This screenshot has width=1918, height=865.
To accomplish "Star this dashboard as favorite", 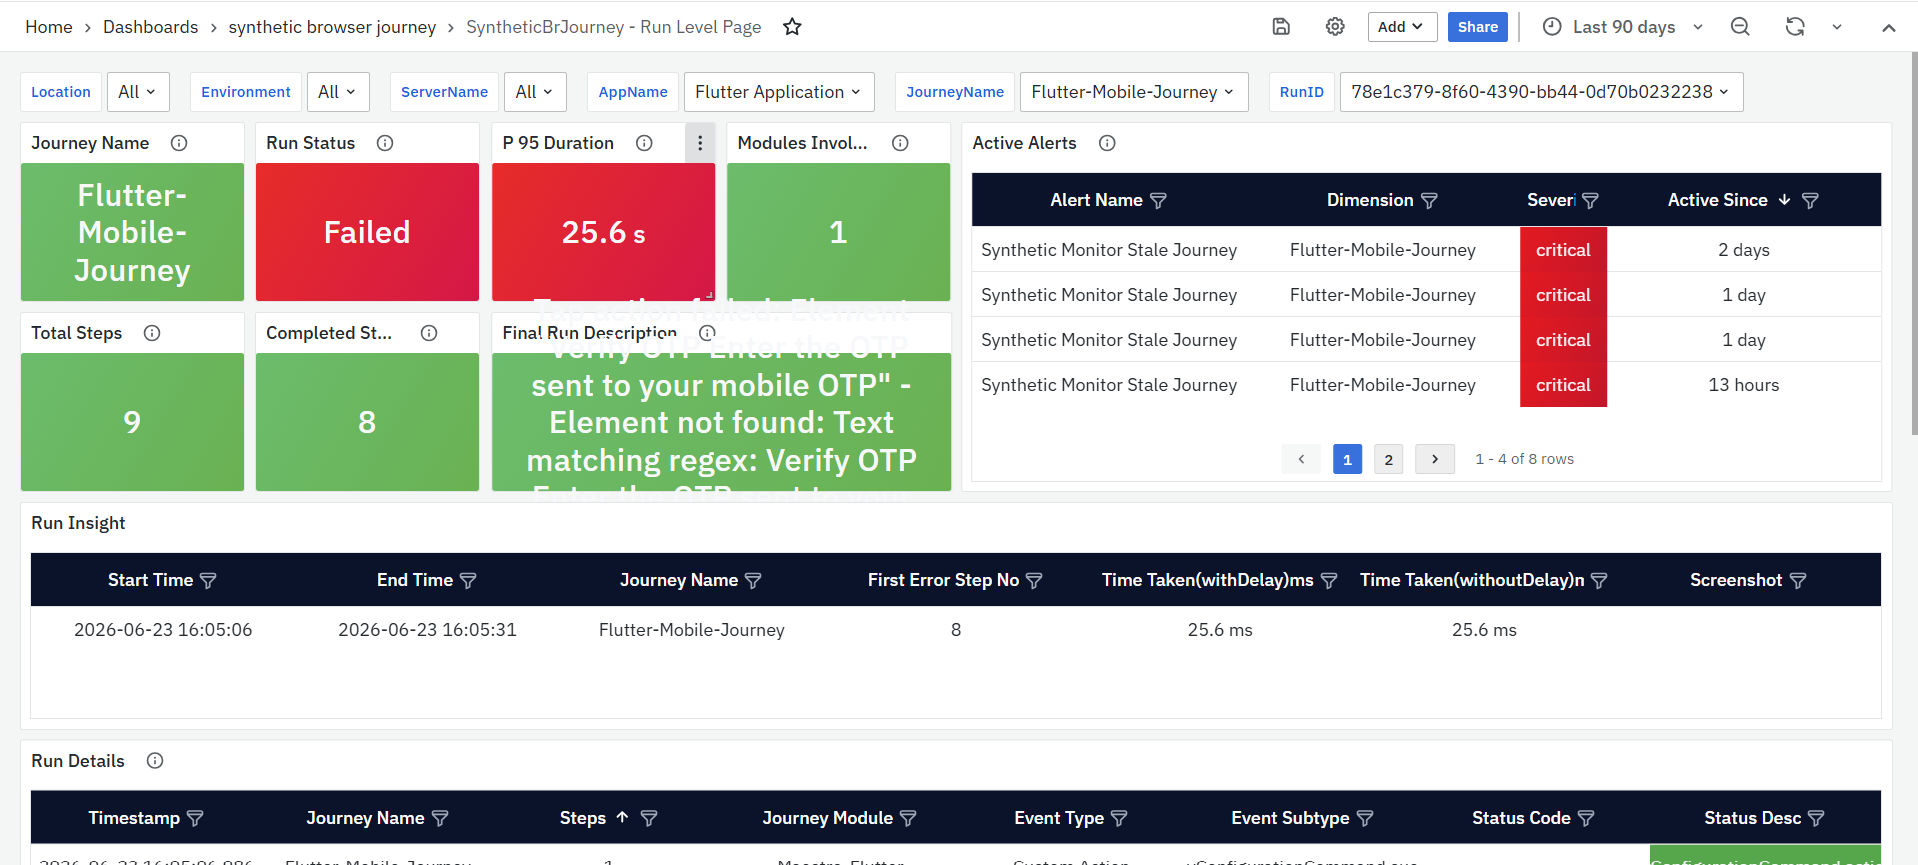I will click(x=792, y=27).
